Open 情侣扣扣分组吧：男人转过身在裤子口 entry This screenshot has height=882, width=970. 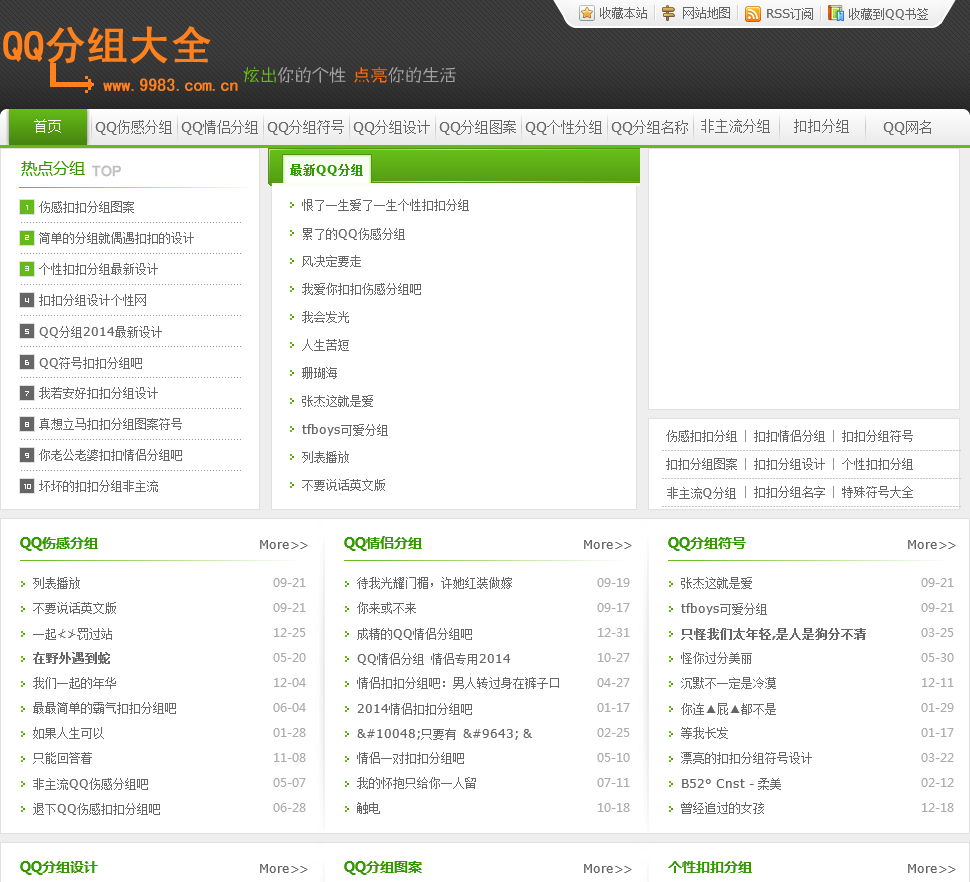(x=458, y=683)
